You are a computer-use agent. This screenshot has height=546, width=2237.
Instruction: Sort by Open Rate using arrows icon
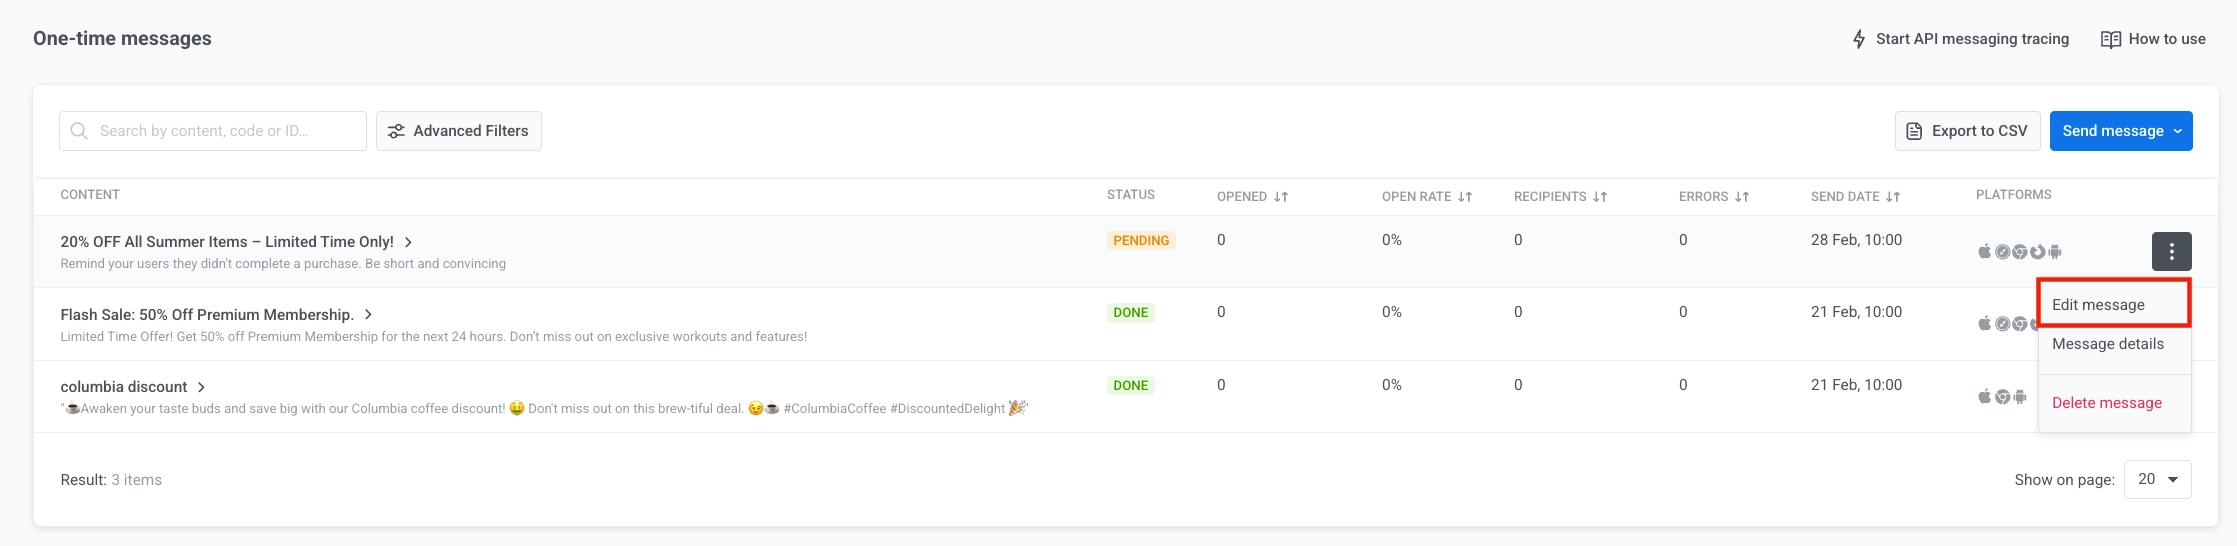click(1465, 197)
